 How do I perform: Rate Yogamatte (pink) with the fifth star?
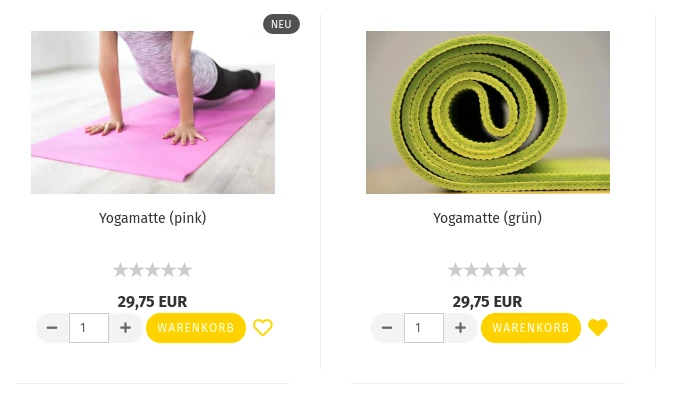(x=185, y=270)
